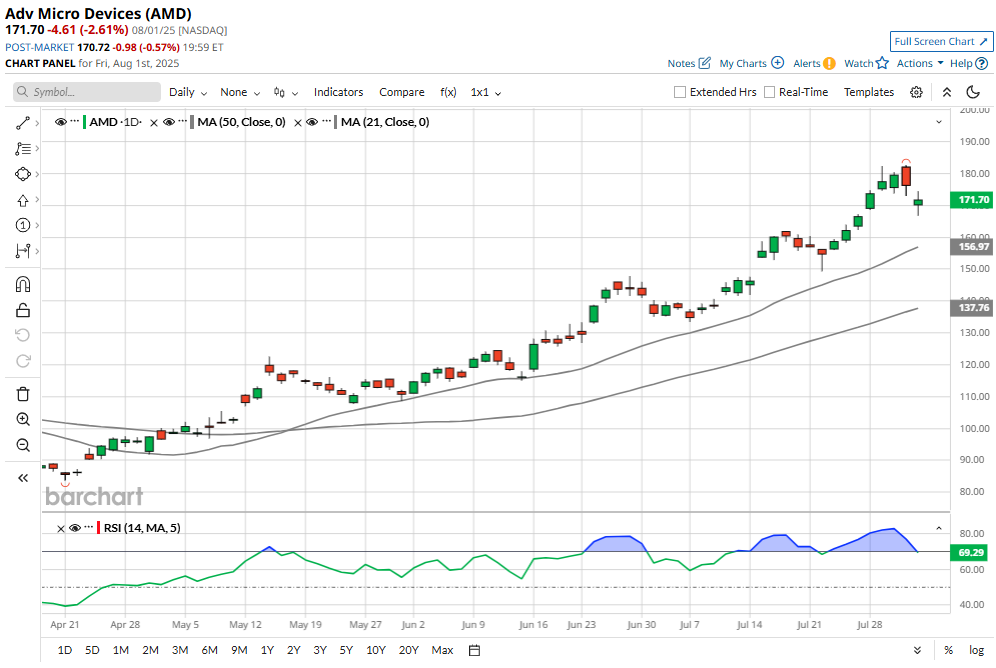
Task: Zoom in on the chart
Action: 23,419
